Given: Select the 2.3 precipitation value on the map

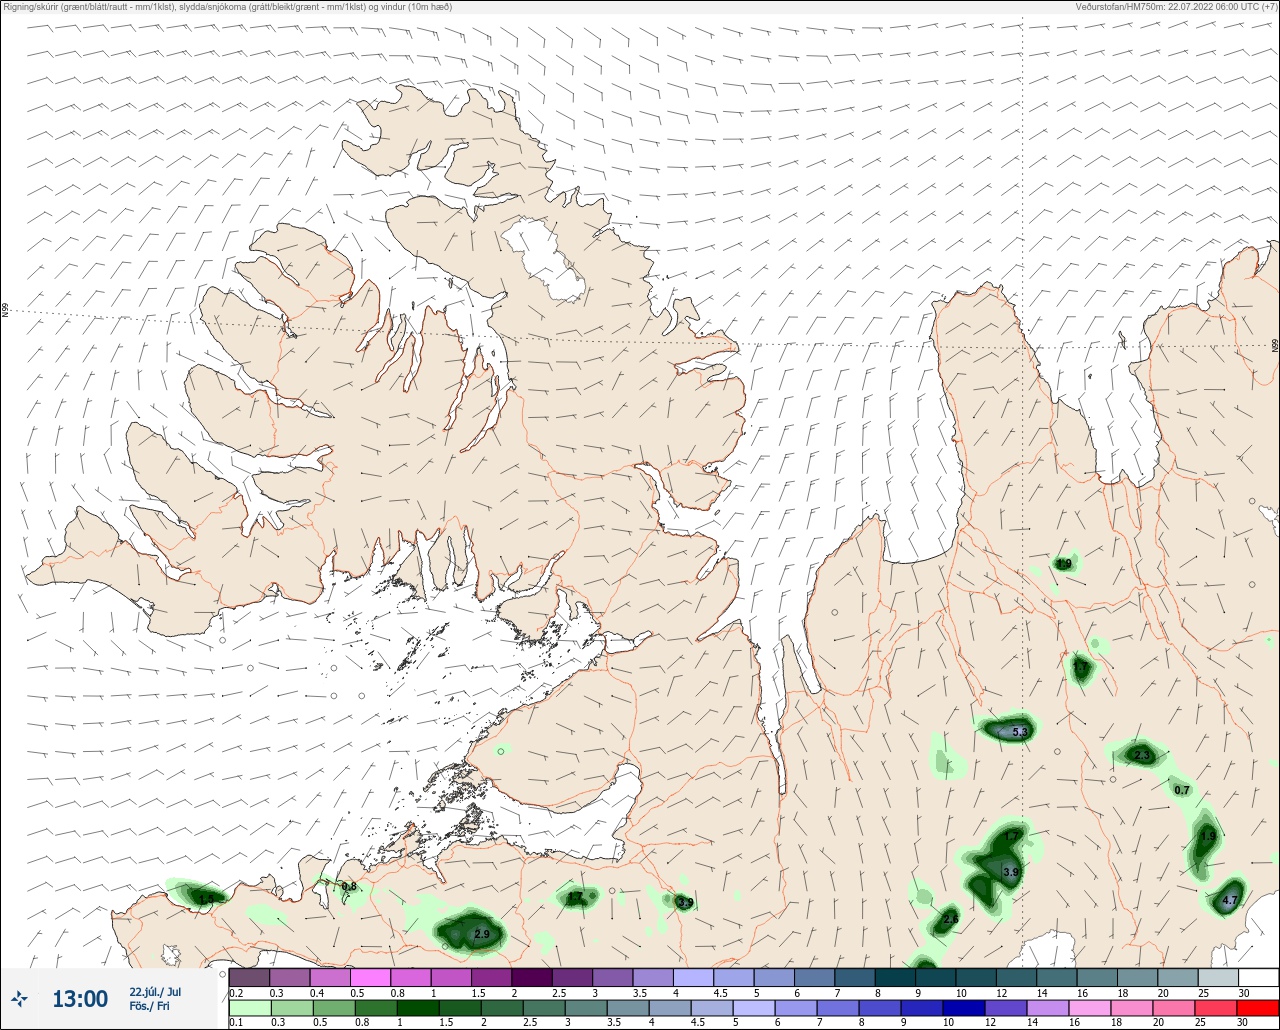Looking at the screenshot, I should 1143,756.
